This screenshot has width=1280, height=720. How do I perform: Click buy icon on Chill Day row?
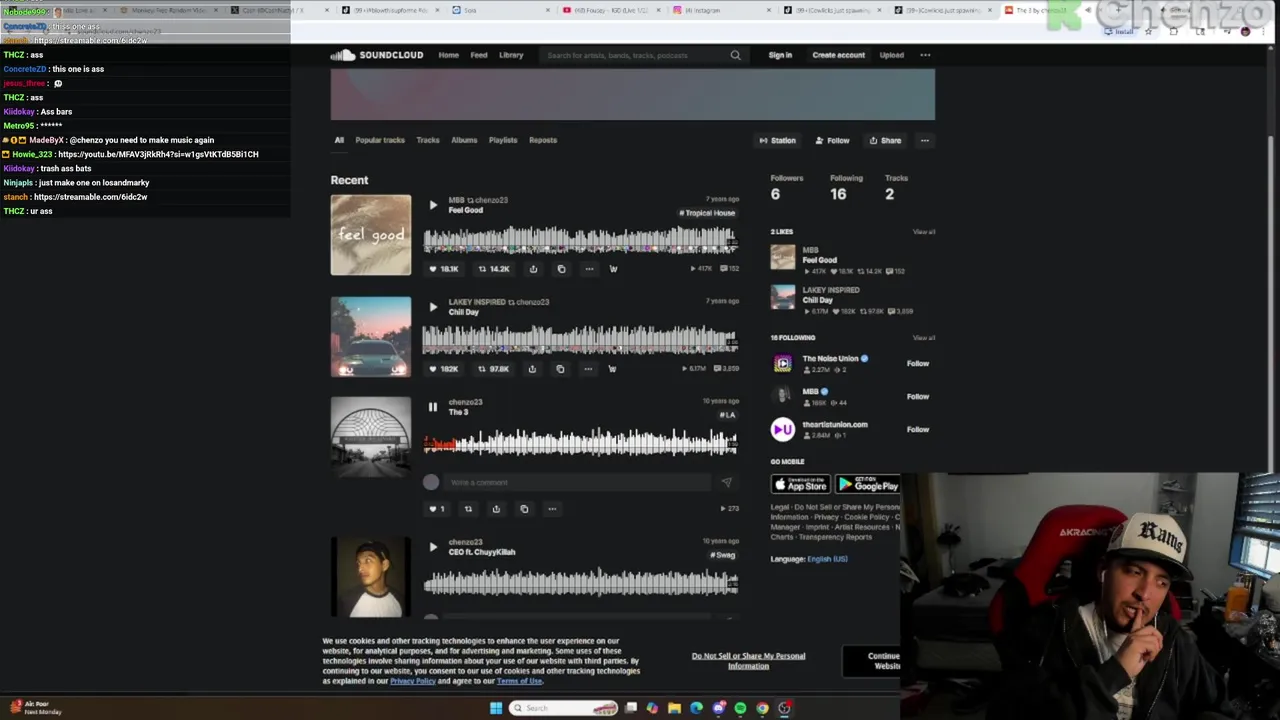click(612, 369)
